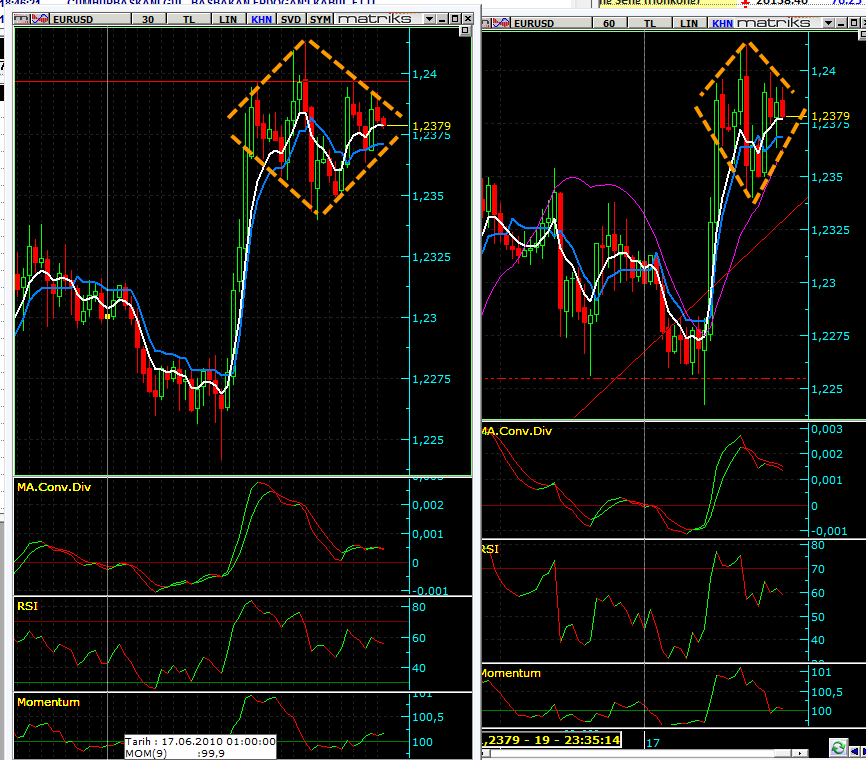The height and width of the screenshot is (760, 866).
Task: Toggle the LIN scale button in the 30-minute chart
Action: (x=228, y=19)
